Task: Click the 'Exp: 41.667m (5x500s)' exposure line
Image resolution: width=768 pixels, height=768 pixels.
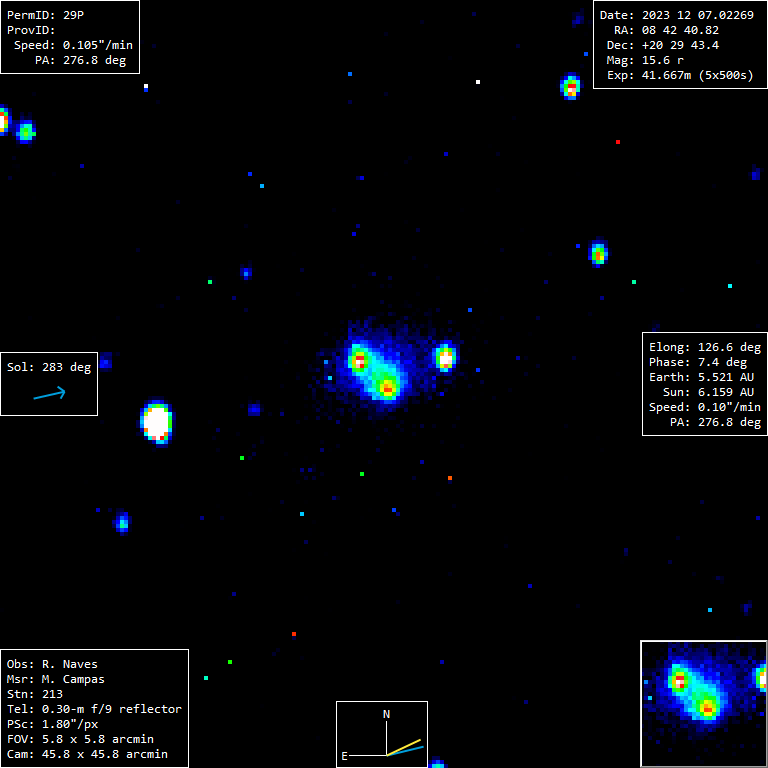Action: pos(680,75)
